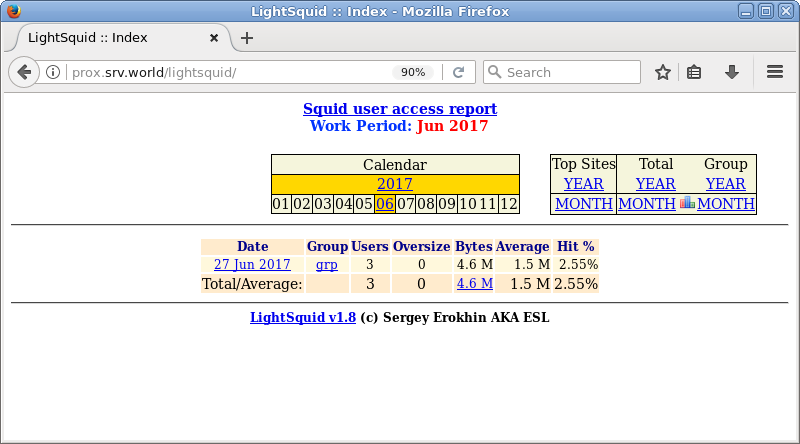The width and height of the screenshot is (800, 444).
Task: Click calendar month cell 11
Action: tap(488, 204)
